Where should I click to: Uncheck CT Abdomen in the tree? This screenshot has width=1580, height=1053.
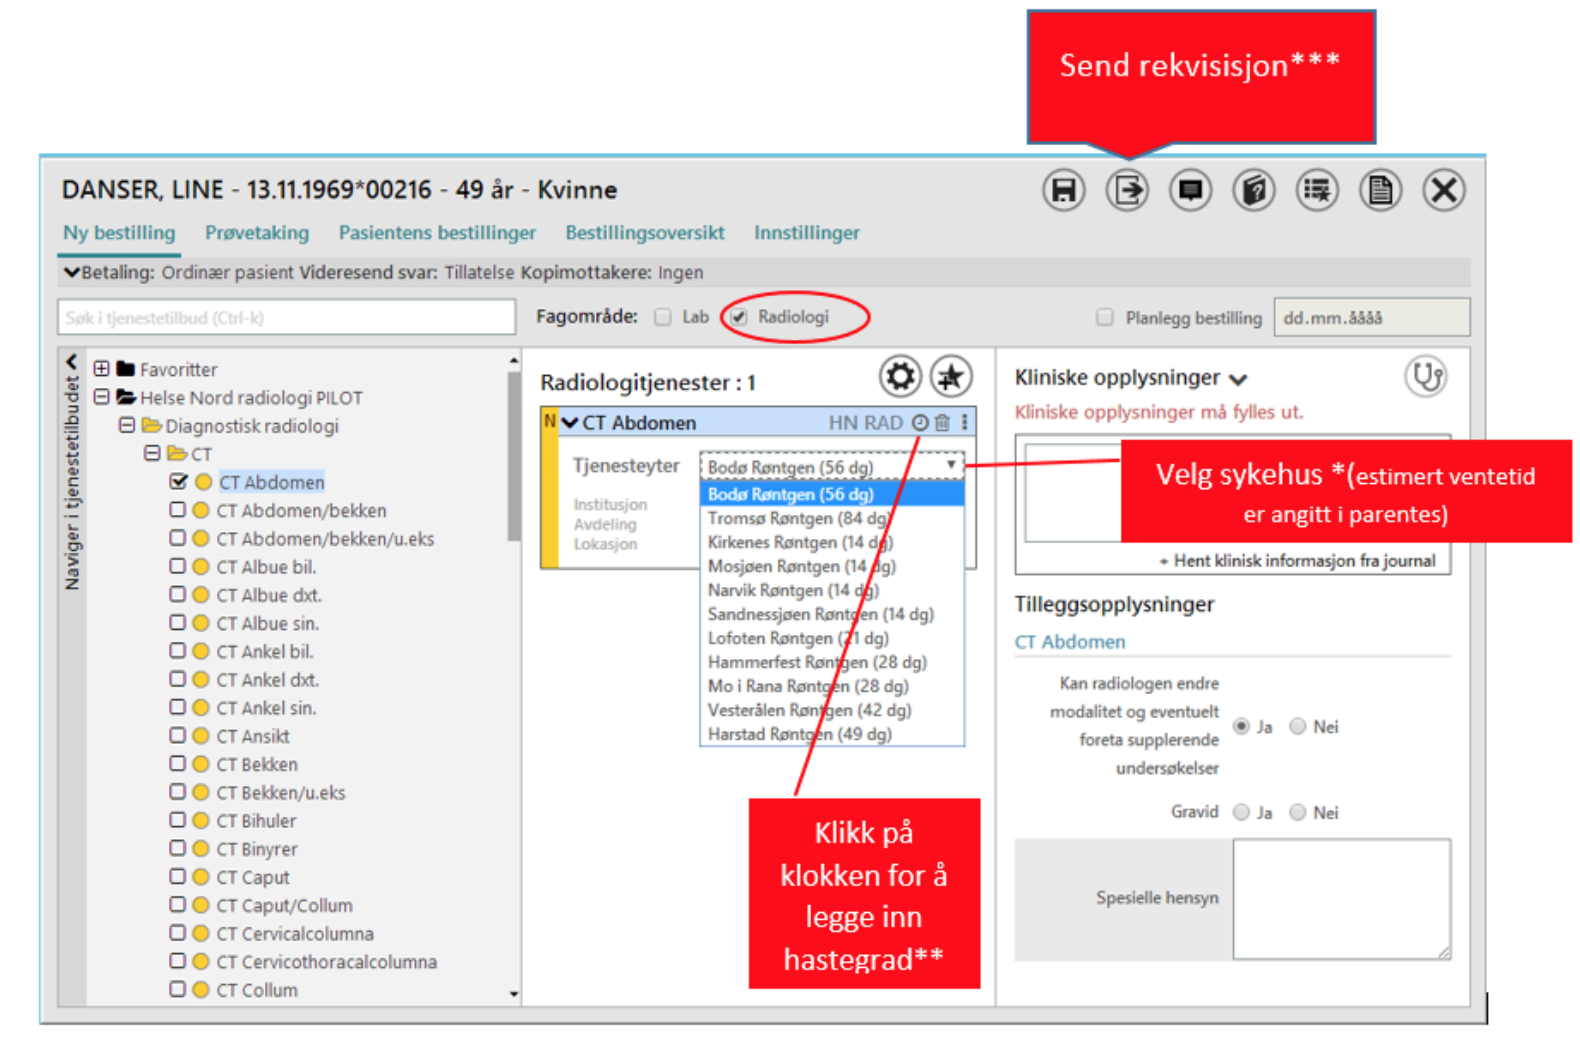click(178, 481)
